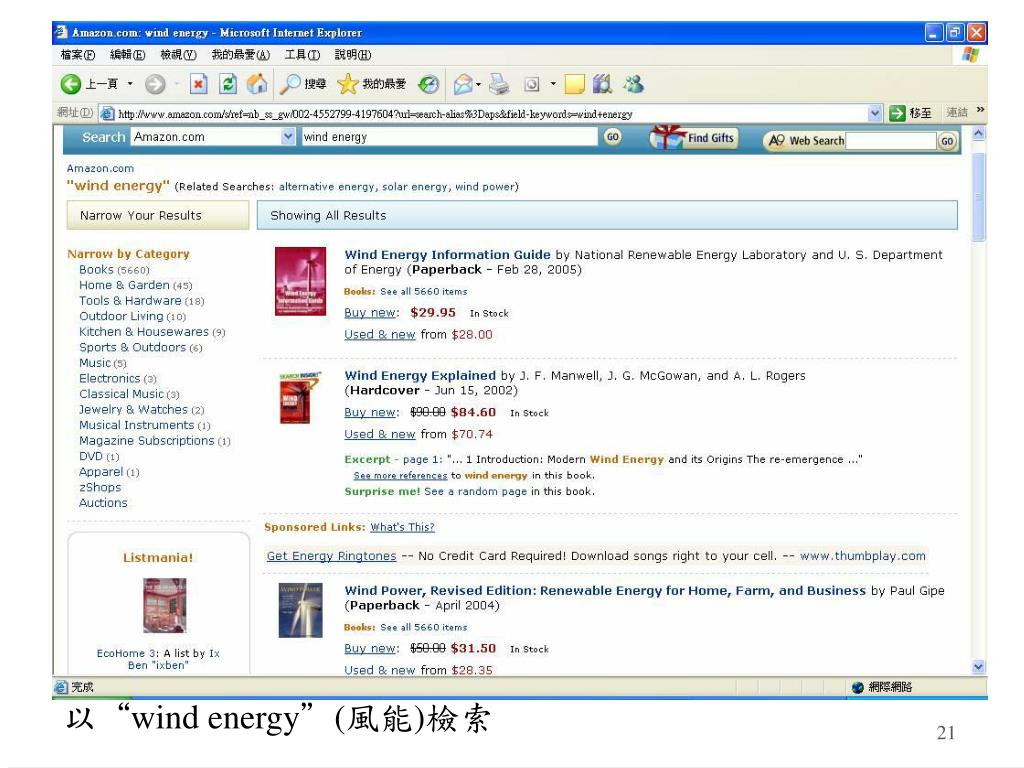Open Wind Energy Explained cover thumbnail
1024x768 pixels.
(x=300, y=398)
